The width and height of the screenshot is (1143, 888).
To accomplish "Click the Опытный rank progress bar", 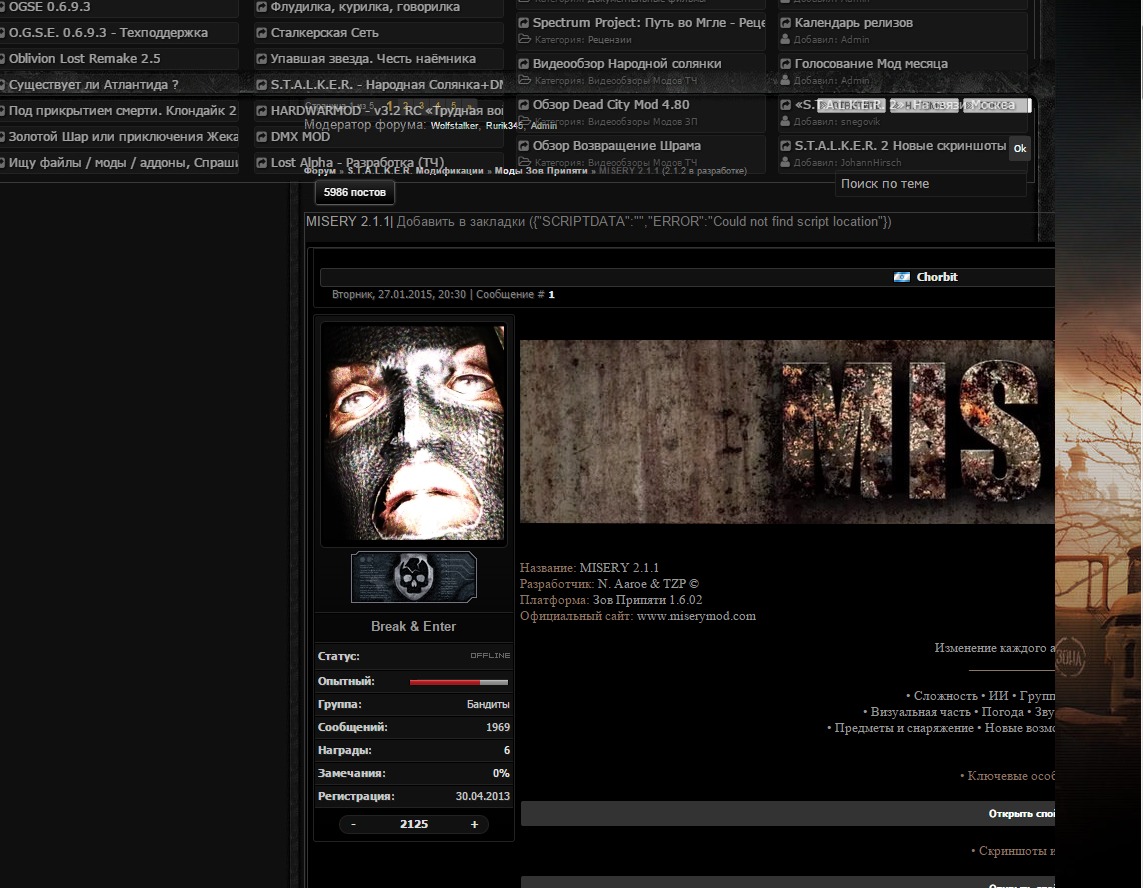I will pos(459,682).
